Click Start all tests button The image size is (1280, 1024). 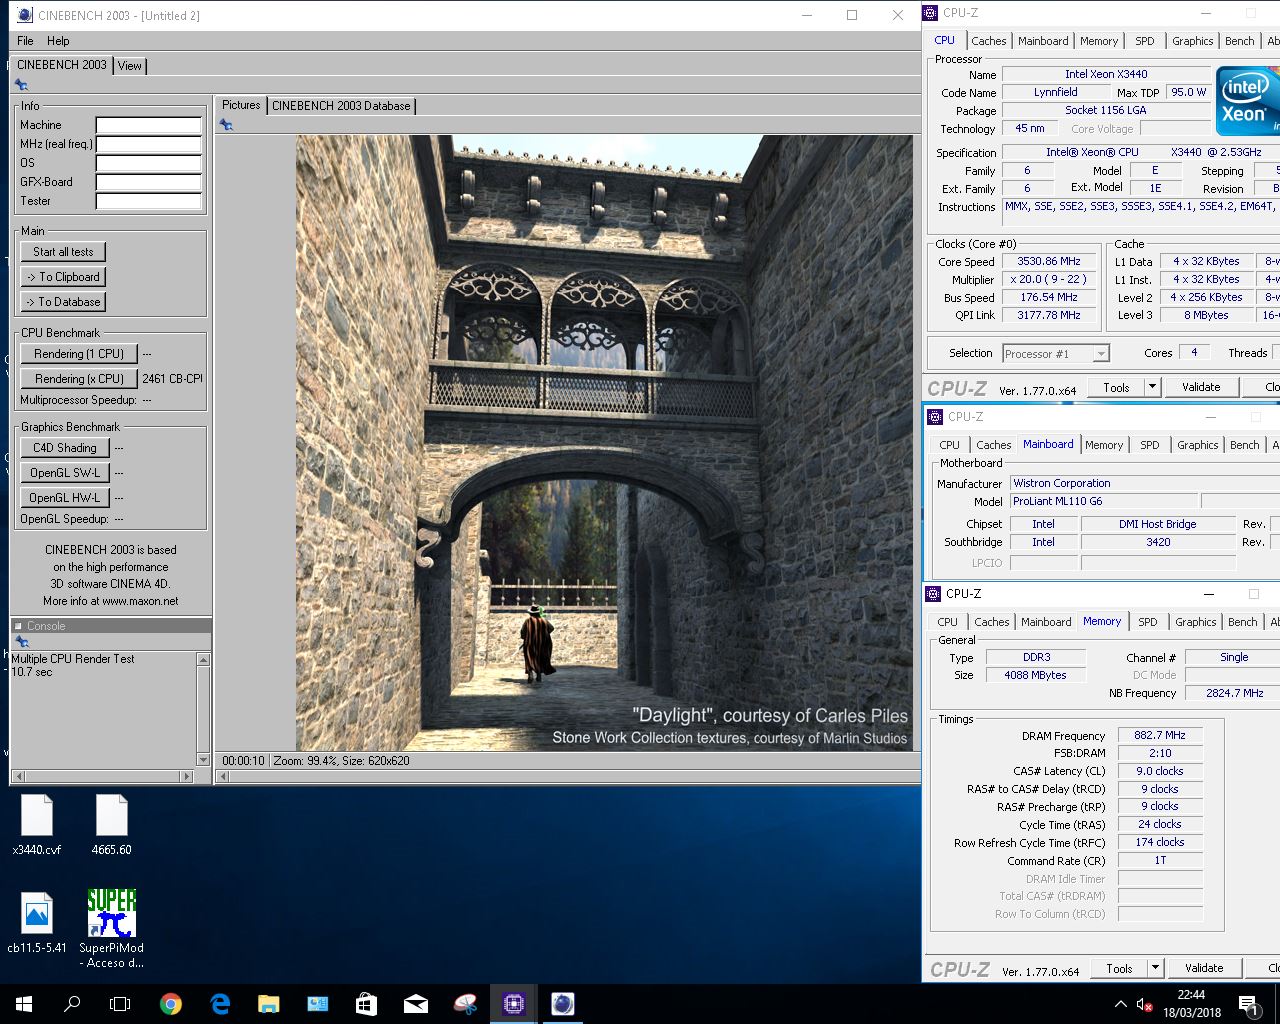click(63, 252)
